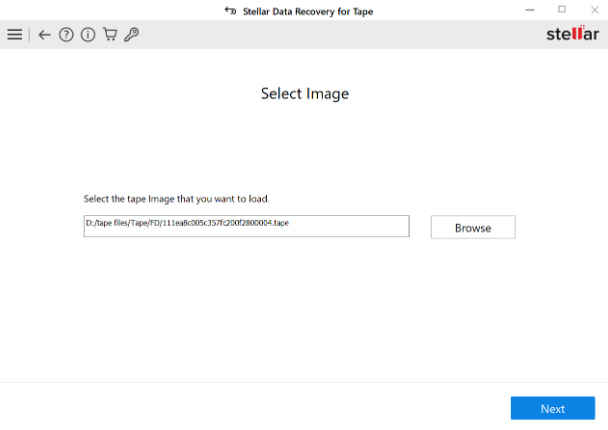
Task: Click the 'Stellar Data Recovery for Tape' title
Action: coord(308,12)
